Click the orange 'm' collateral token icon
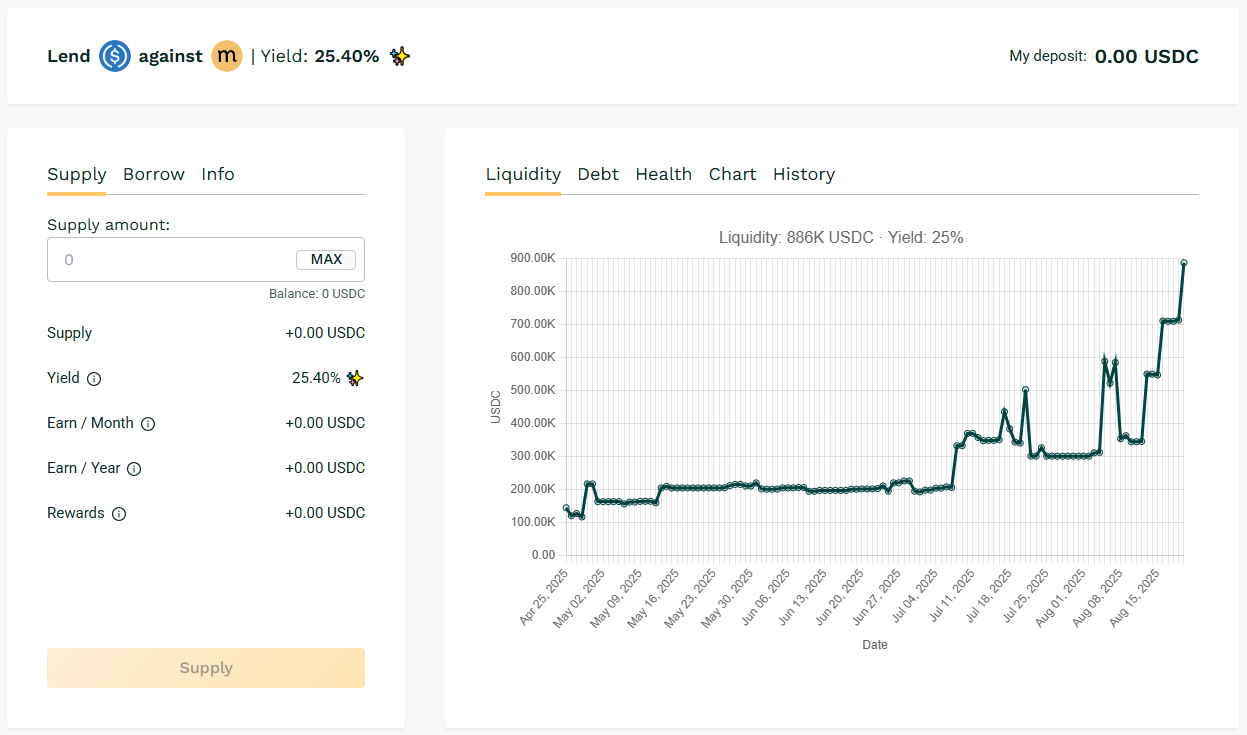 pos(227,56)
